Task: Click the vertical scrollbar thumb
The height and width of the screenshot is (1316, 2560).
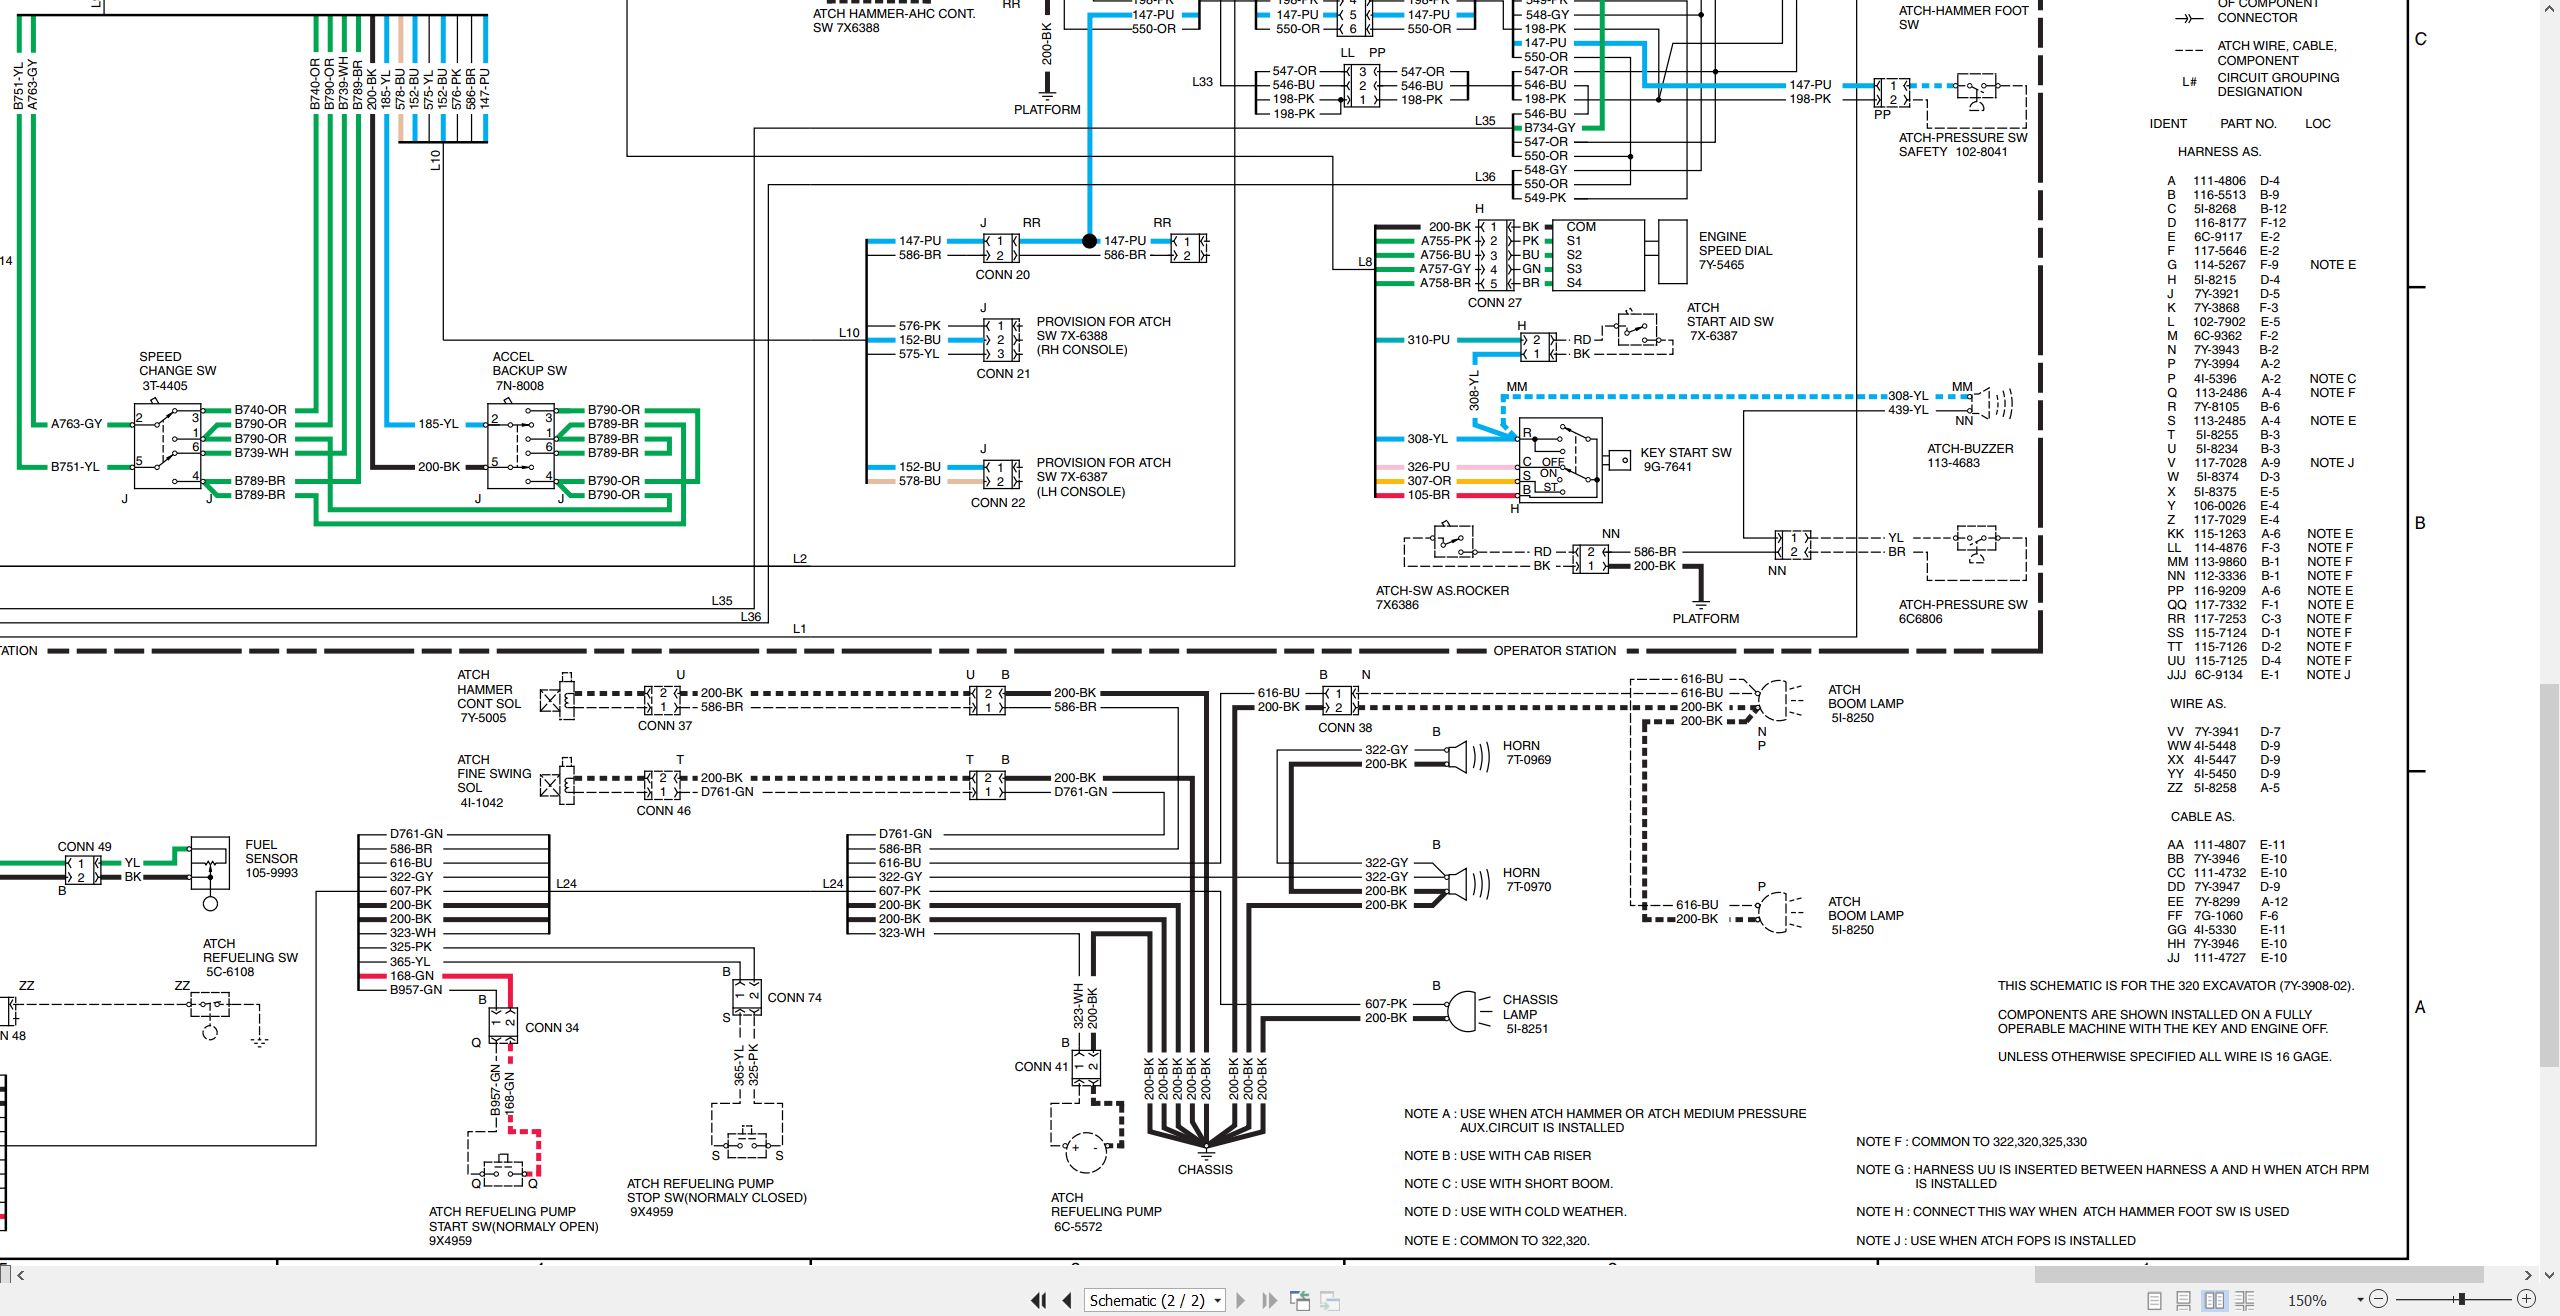Action: (x=2550, y=875)
